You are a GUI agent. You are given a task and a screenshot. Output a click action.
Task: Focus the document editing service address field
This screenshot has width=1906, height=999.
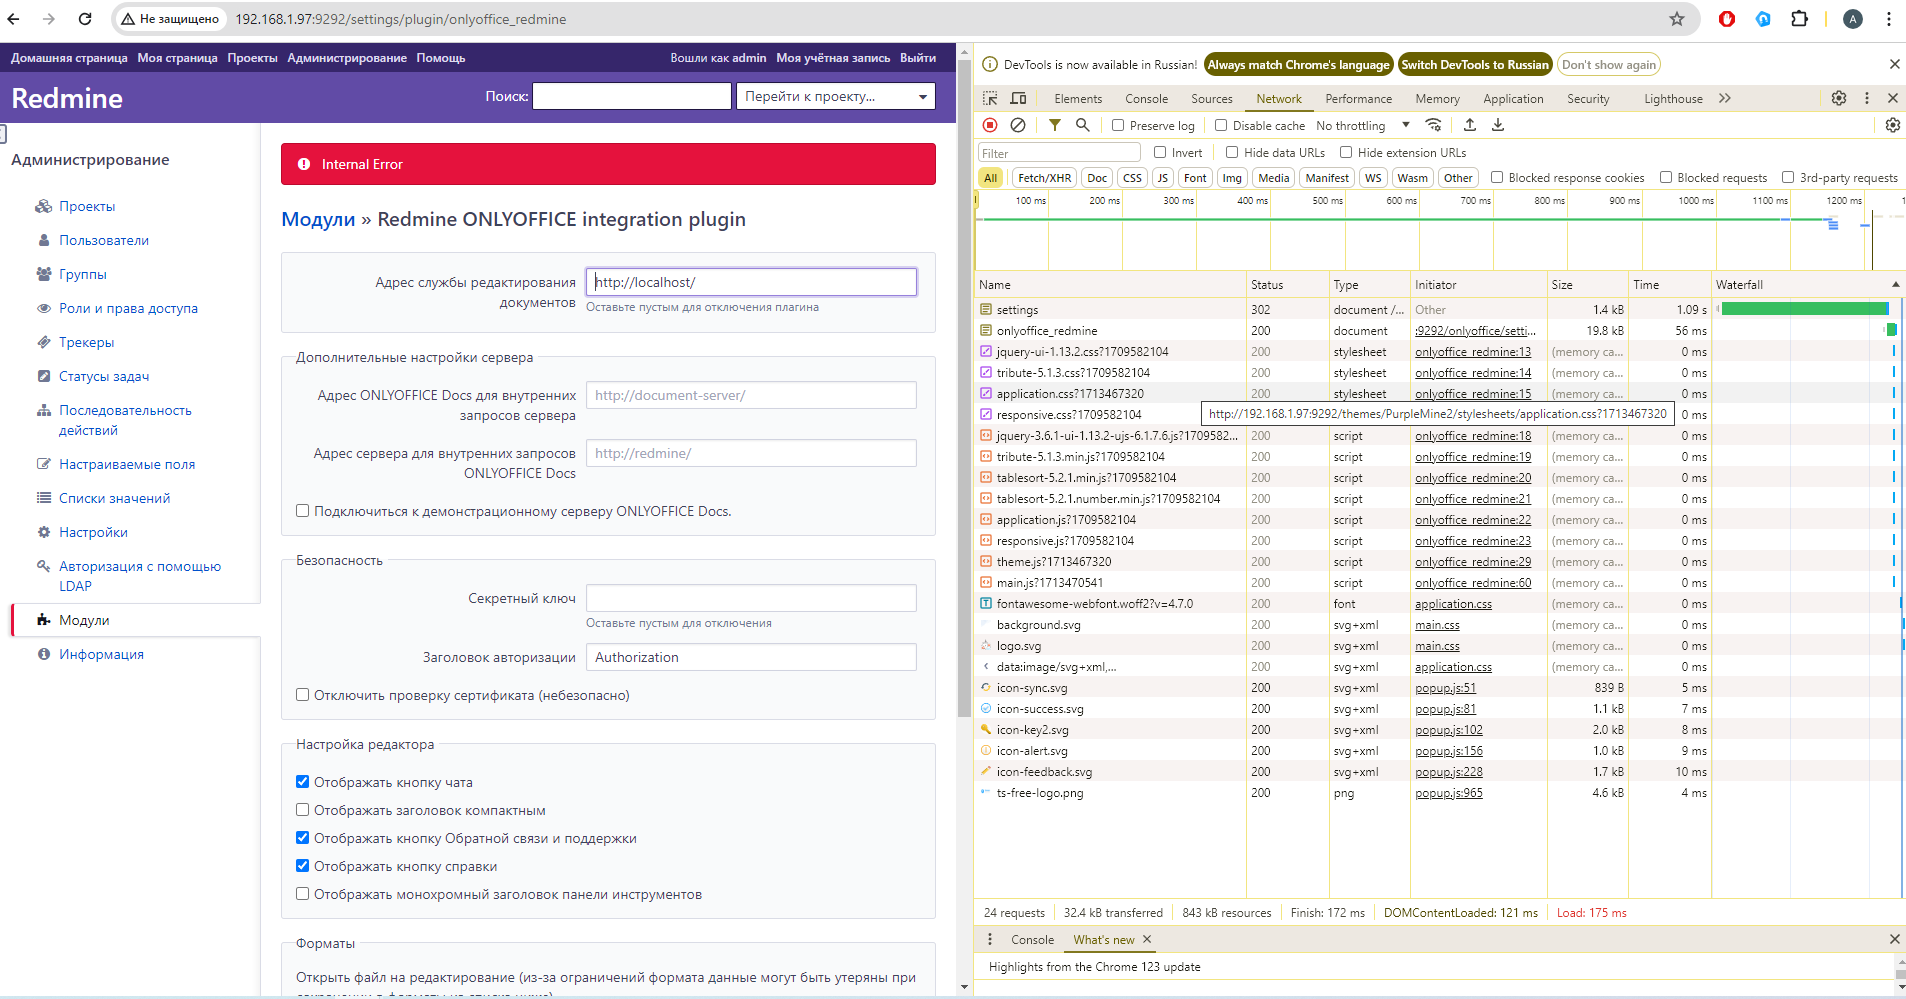tap(751, 282)
